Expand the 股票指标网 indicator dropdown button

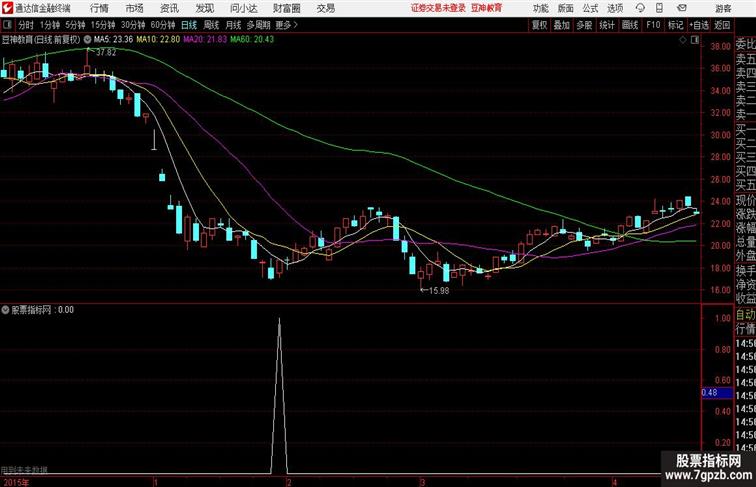click(5, 310)
